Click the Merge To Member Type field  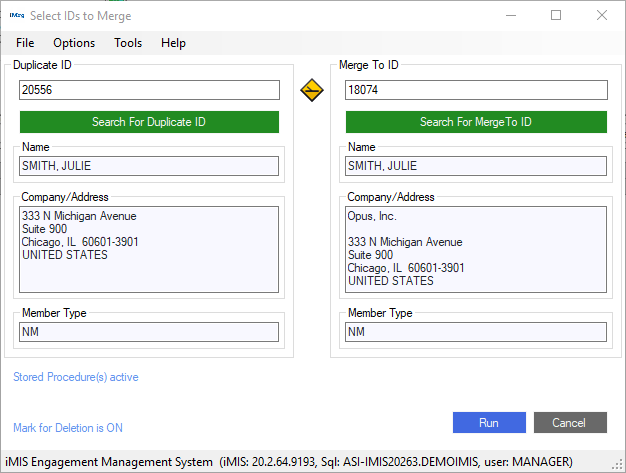click(476, 332)
